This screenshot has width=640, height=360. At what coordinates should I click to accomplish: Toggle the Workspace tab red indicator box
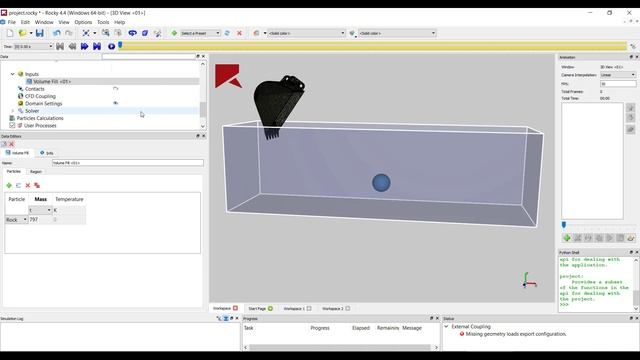pyautogui.click(x=235, y=308)
